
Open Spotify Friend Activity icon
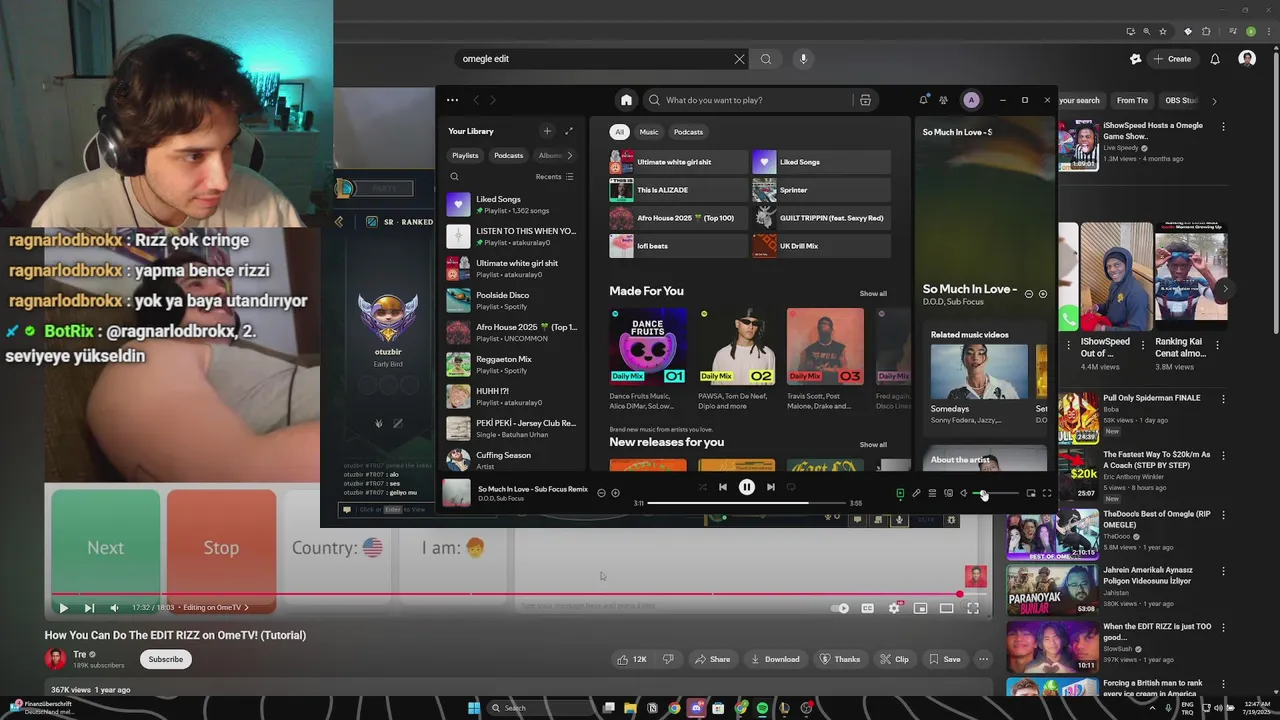(x=943, y=100)
